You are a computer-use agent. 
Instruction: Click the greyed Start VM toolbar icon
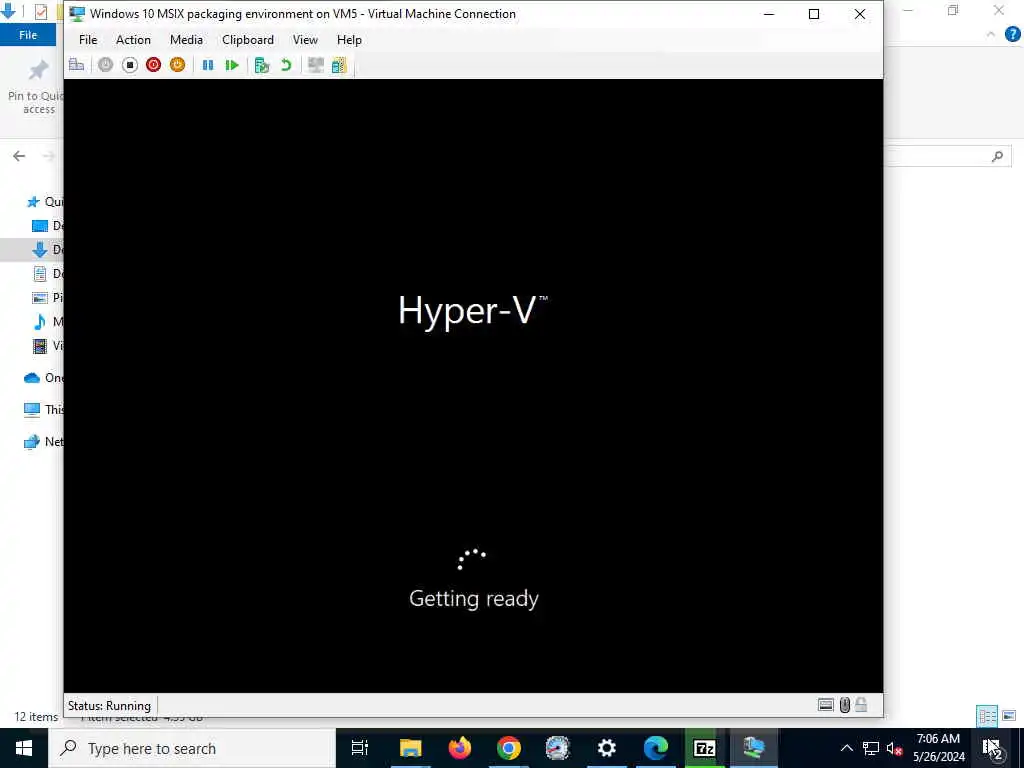105,65
